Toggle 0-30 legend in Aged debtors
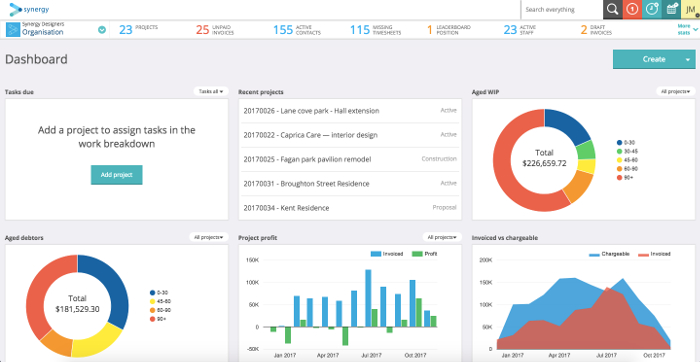 [x=159, y=292]
